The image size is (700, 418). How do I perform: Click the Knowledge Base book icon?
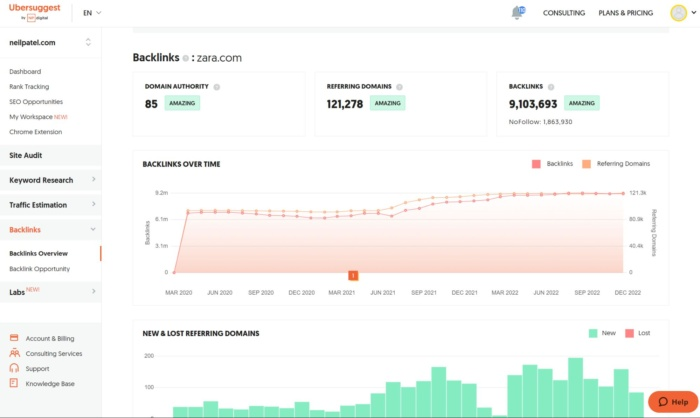[x=14, y=383]
